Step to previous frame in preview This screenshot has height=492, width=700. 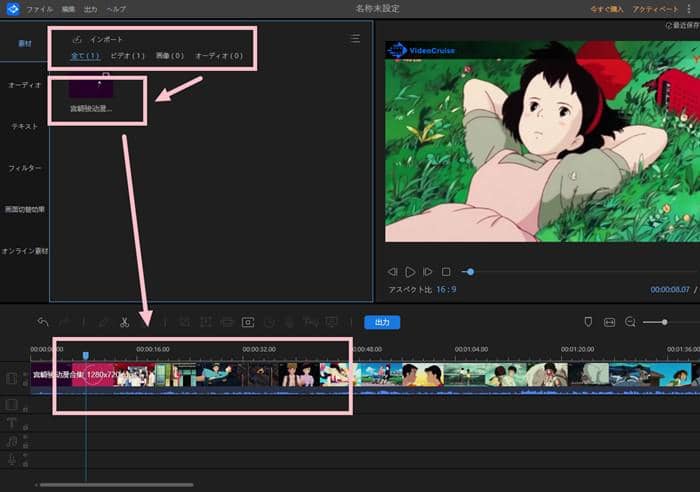coord(392,271)
